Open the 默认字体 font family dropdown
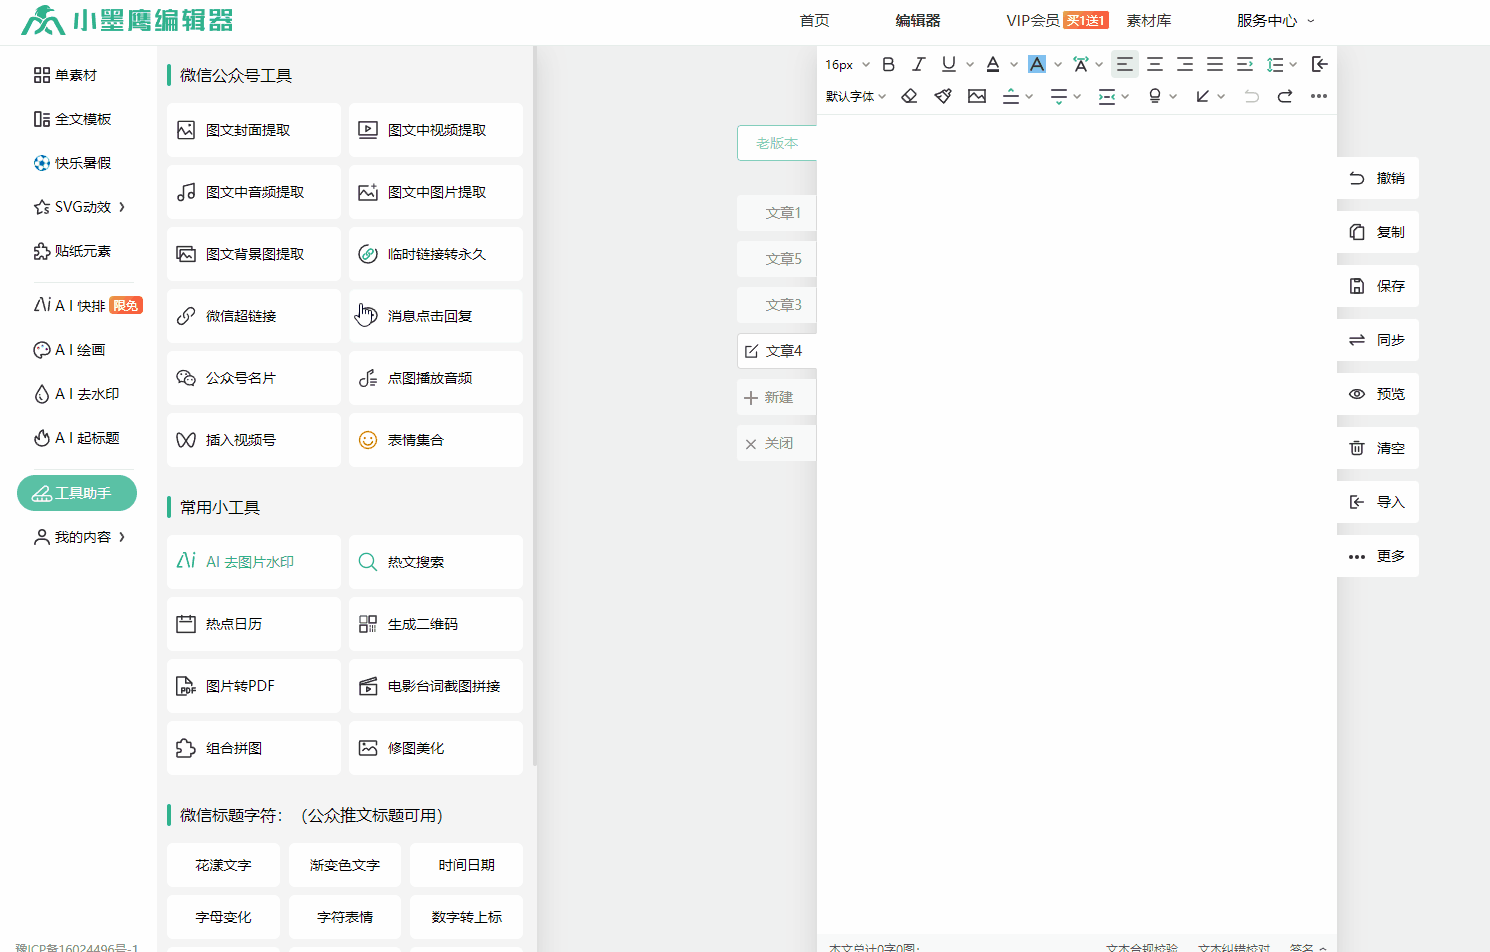Viewport: 1490px width, 952px height. [x=856, y=96]
